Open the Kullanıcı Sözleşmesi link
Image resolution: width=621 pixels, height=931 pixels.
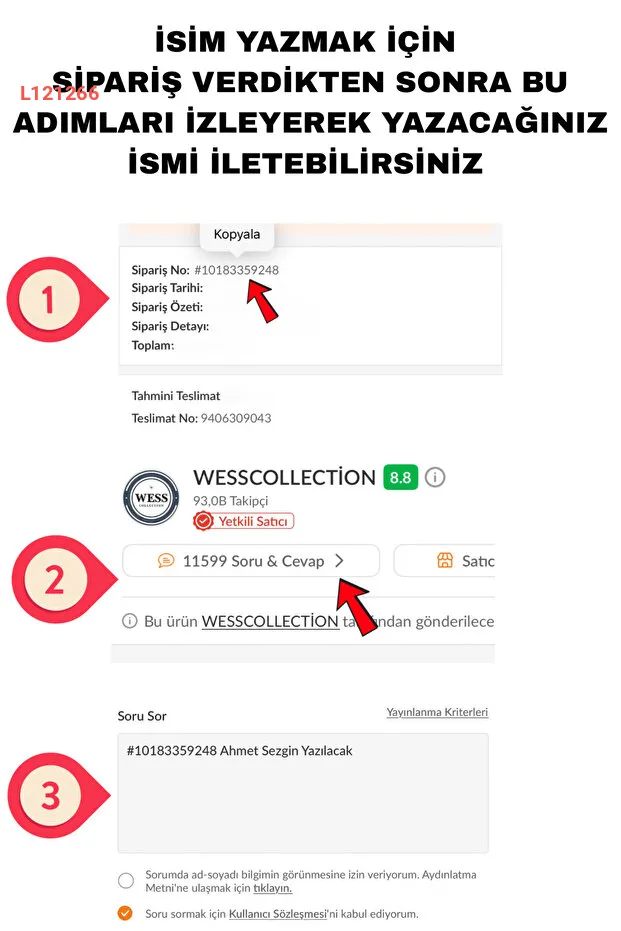click(278, 914)
